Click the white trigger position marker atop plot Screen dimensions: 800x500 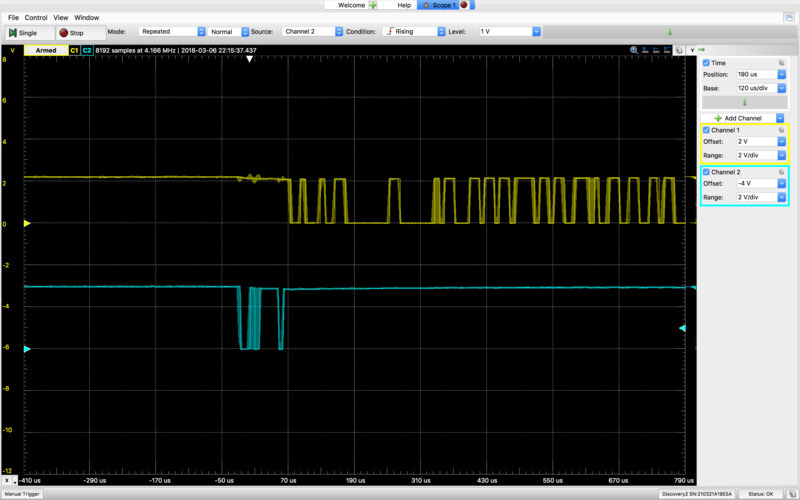point(249,59)
